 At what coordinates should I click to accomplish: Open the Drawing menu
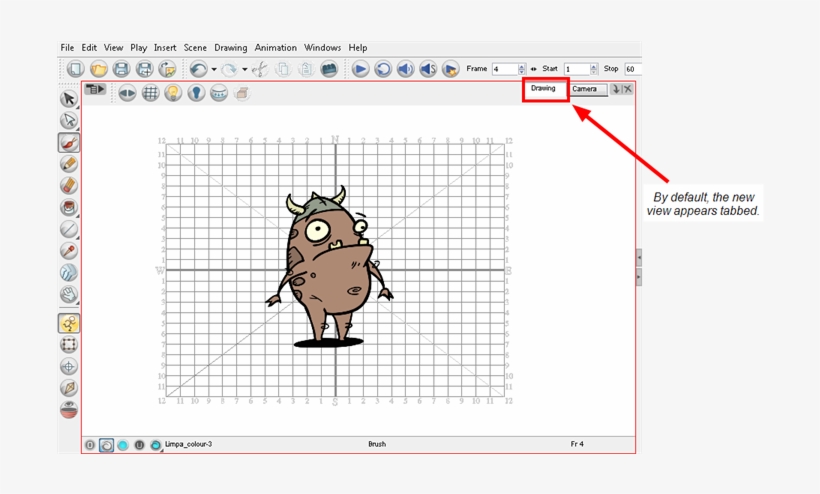tap(231, 48)
